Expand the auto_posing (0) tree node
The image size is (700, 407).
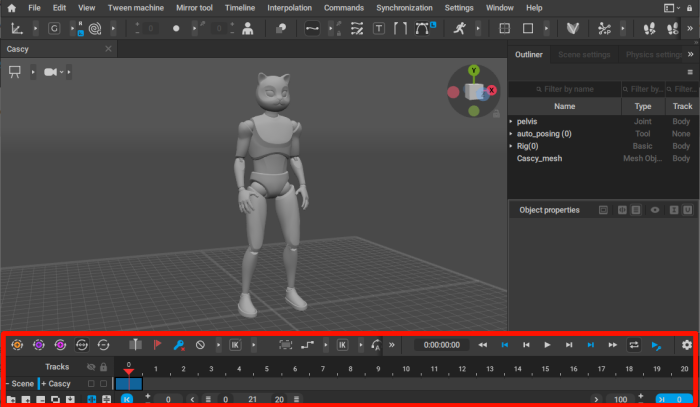click(x=511, y=134)
